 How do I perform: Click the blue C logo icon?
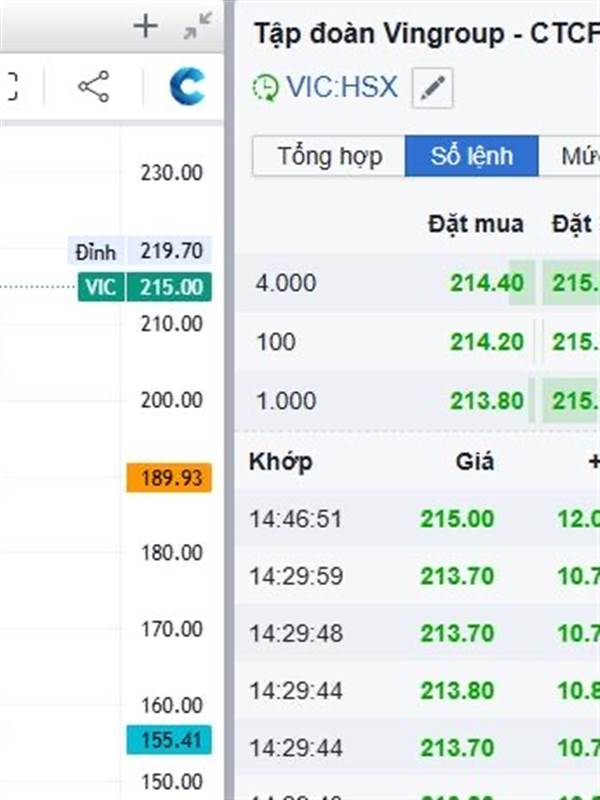pyautogui.click(x=187, y=86)
